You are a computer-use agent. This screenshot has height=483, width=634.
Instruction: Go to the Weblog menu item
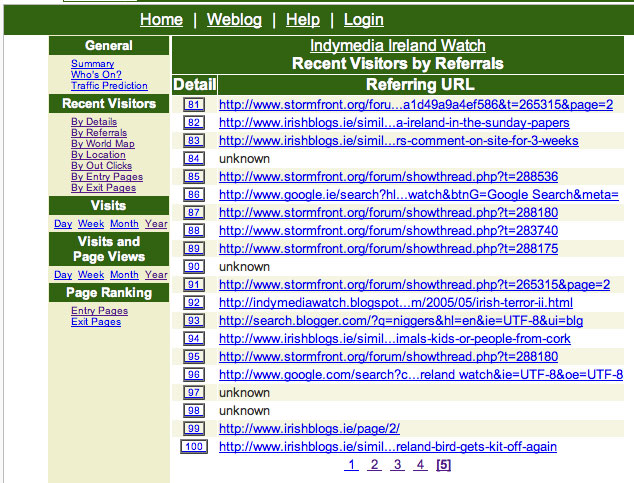point(234,20)
